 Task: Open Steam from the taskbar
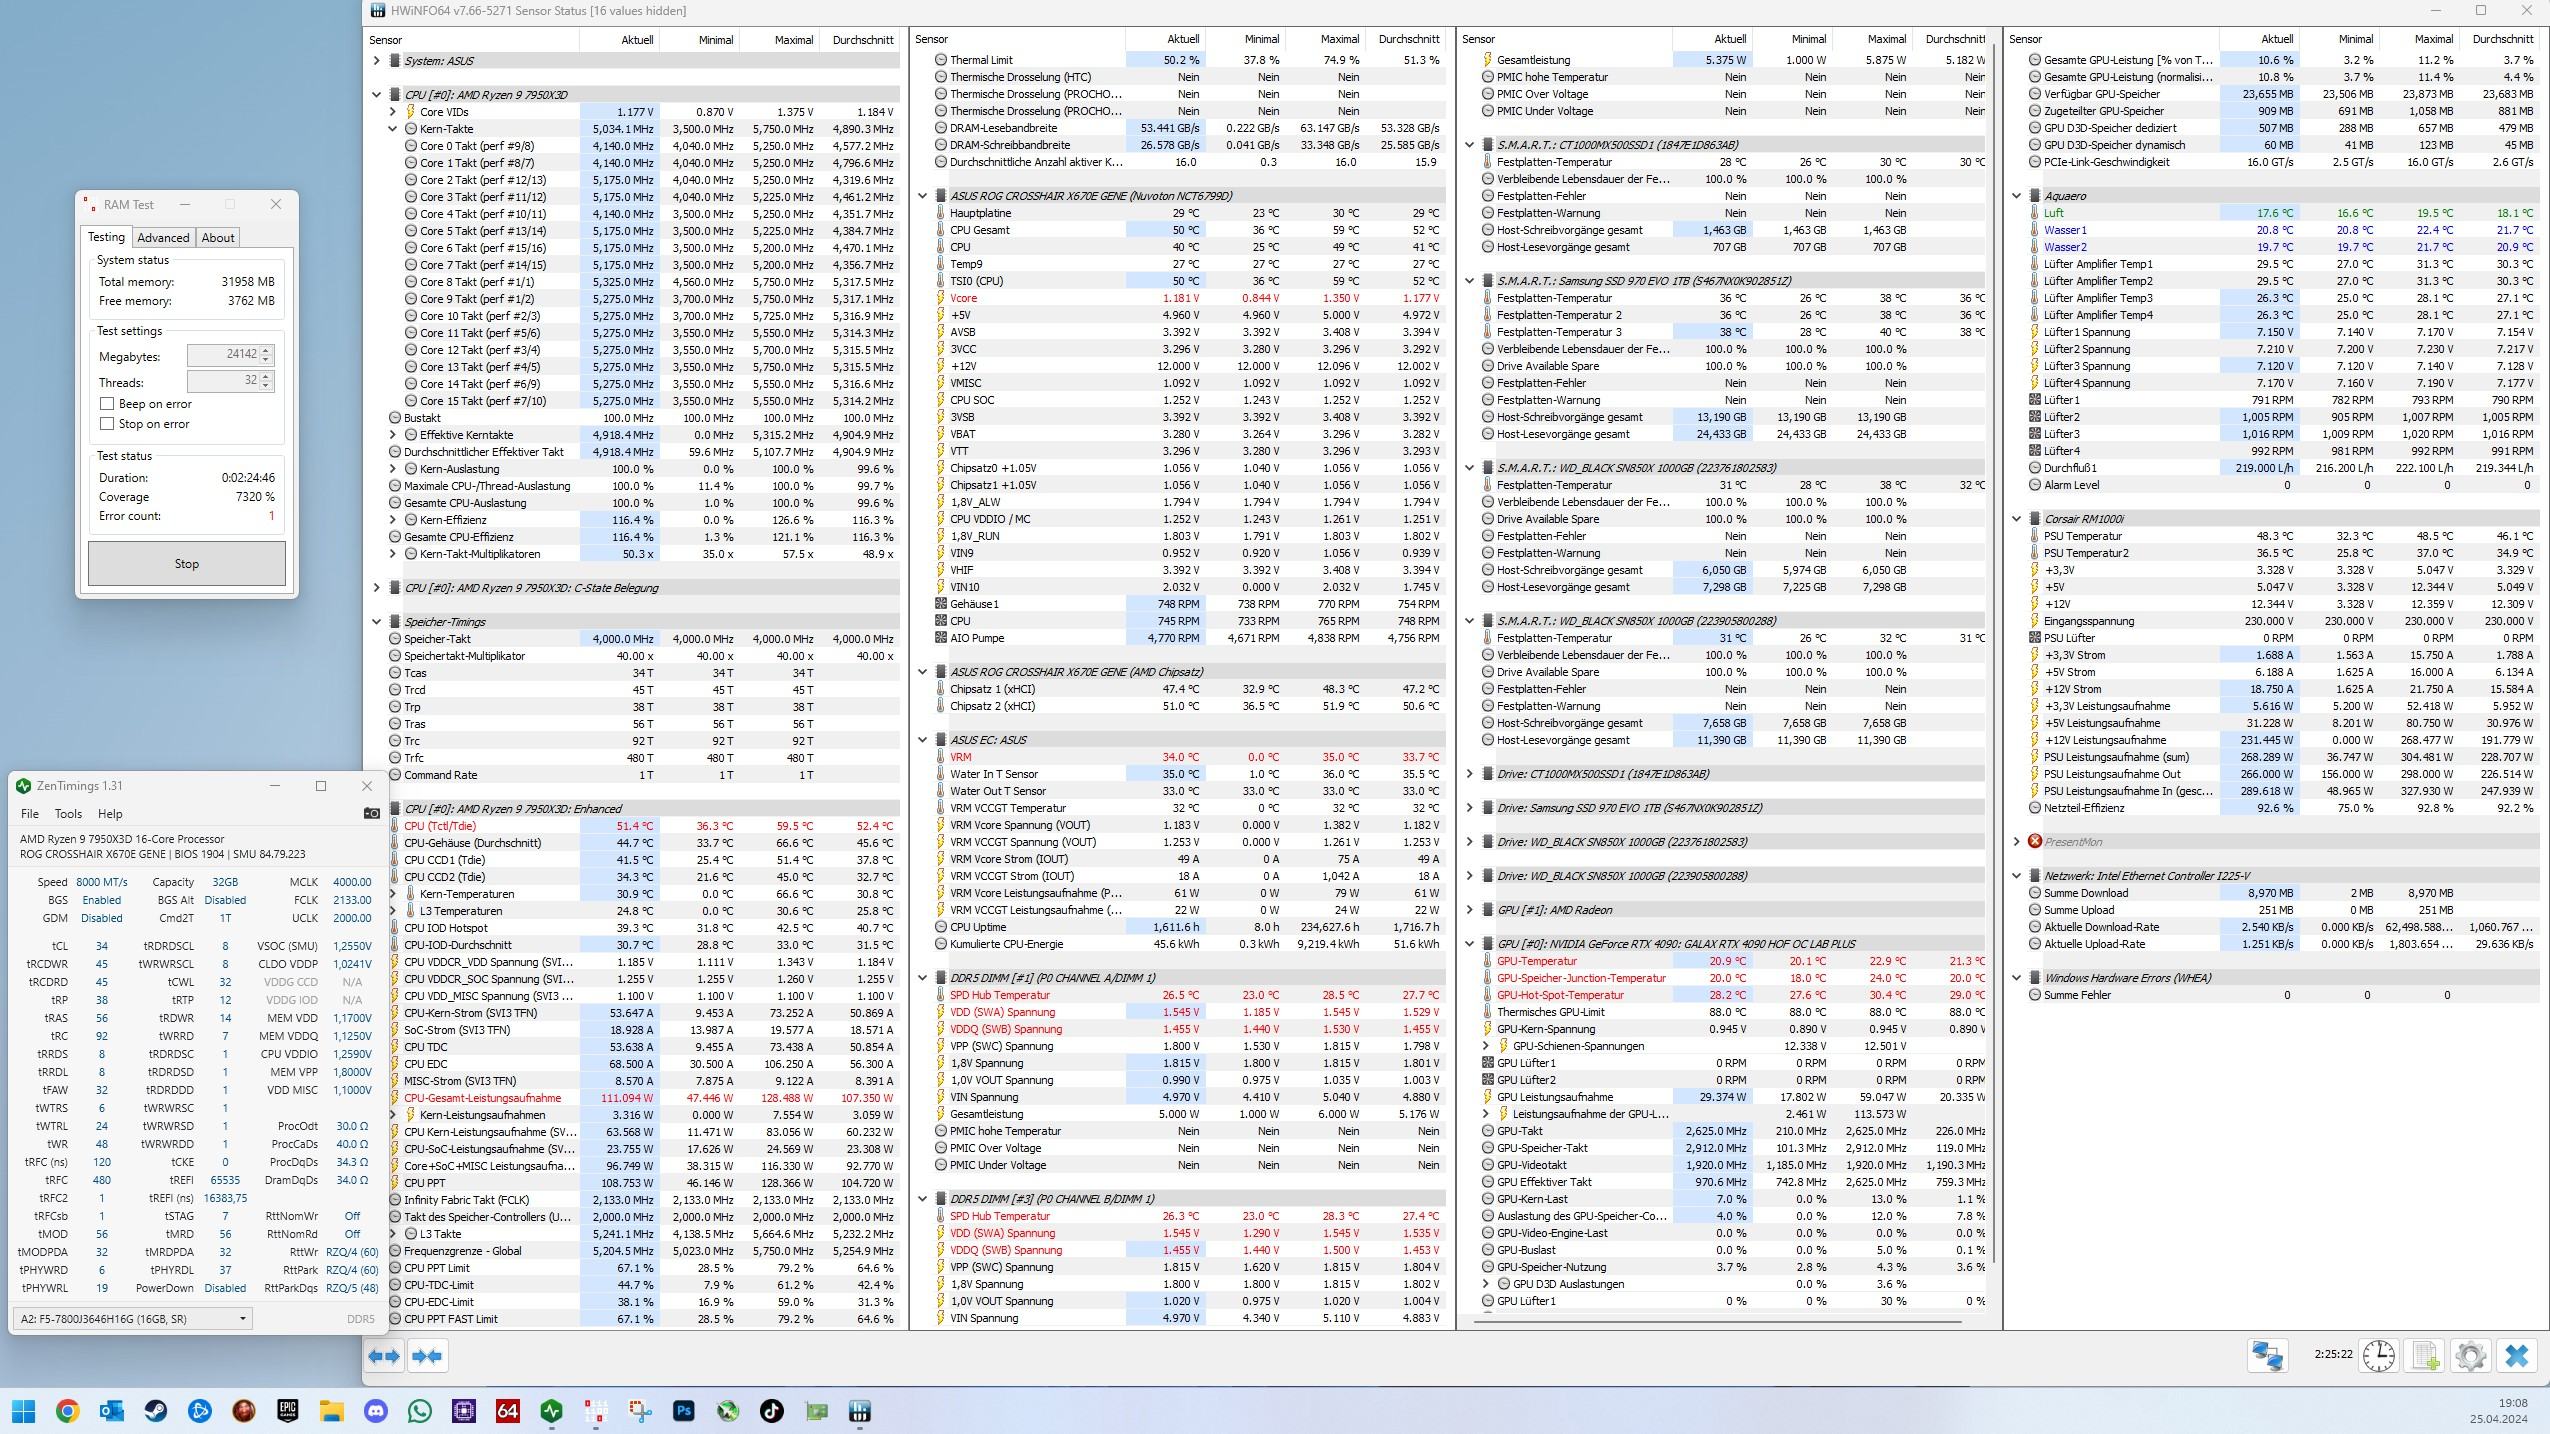(155, 1411)
